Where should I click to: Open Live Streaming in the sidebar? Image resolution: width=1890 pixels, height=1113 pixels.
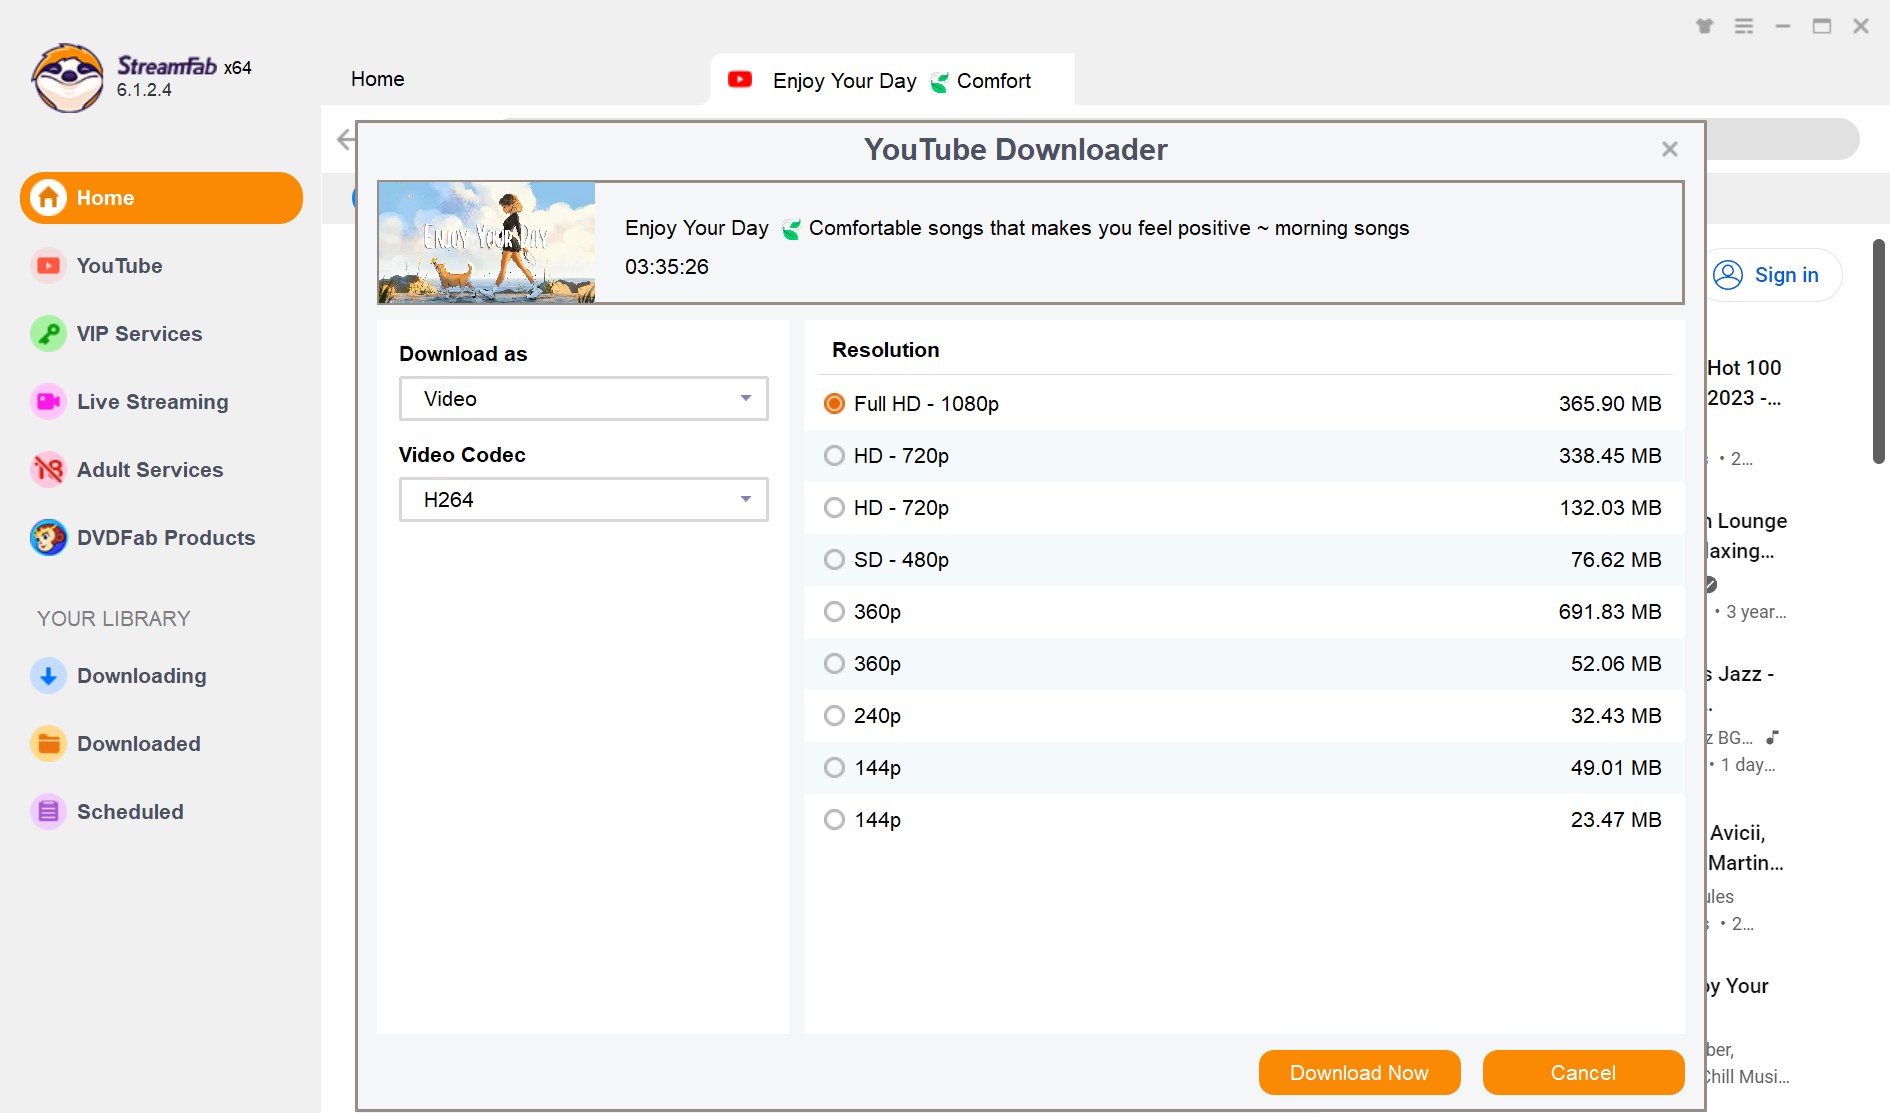coord(152,402)
